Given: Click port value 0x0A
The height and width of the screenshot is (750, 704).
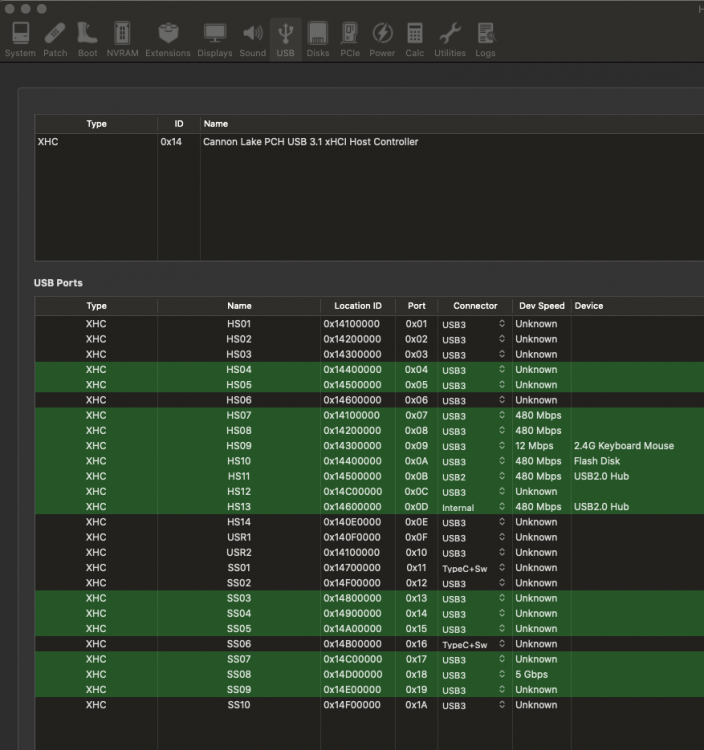Looking at the screenshot, I should [416, 461].
